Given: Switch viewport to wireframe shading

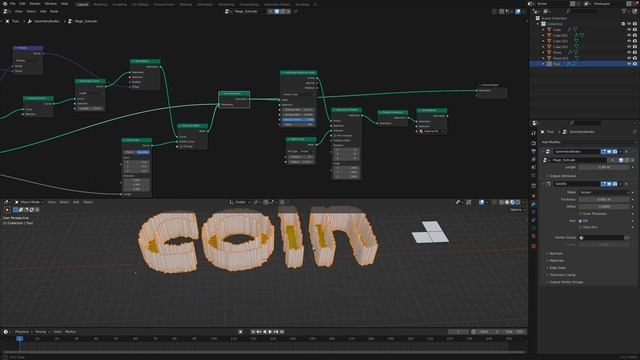Looking at the screenshot, I should tap(502, 202).
